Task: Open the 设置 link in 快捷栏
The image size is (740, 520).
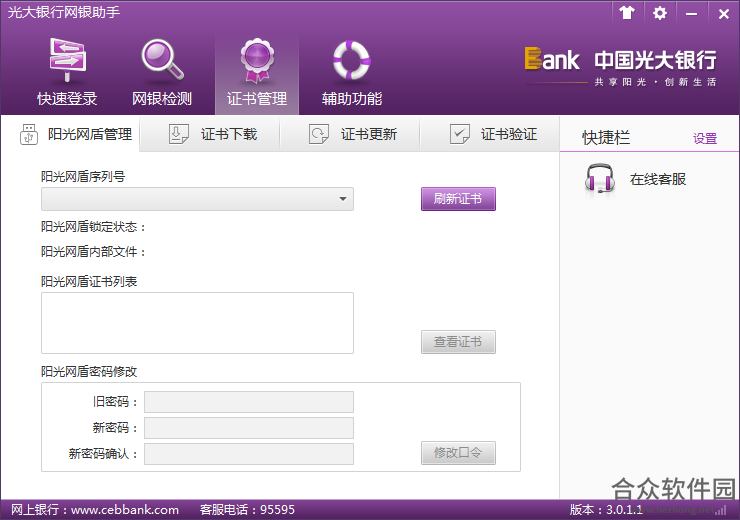Action: coord(705,138)
